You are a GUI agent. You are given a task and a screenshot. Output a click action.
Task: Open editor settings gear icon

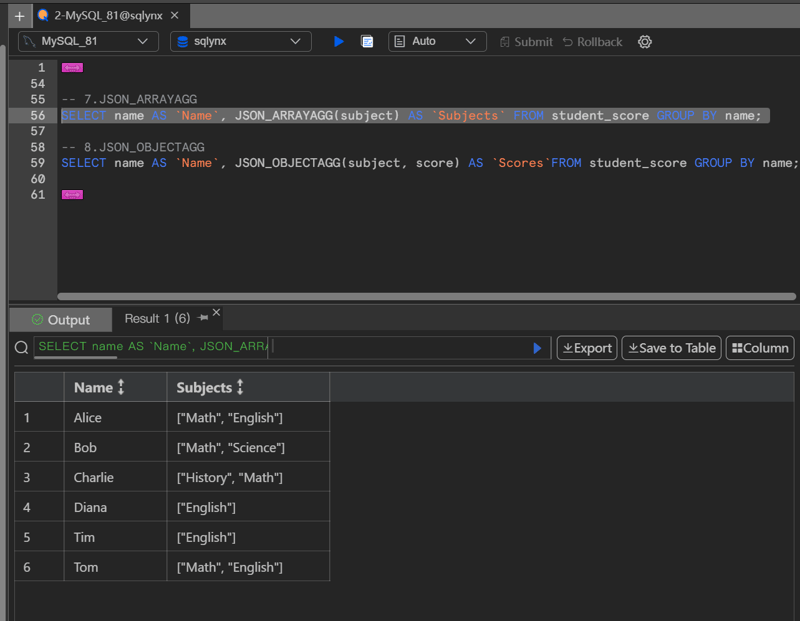click(645, 42)
